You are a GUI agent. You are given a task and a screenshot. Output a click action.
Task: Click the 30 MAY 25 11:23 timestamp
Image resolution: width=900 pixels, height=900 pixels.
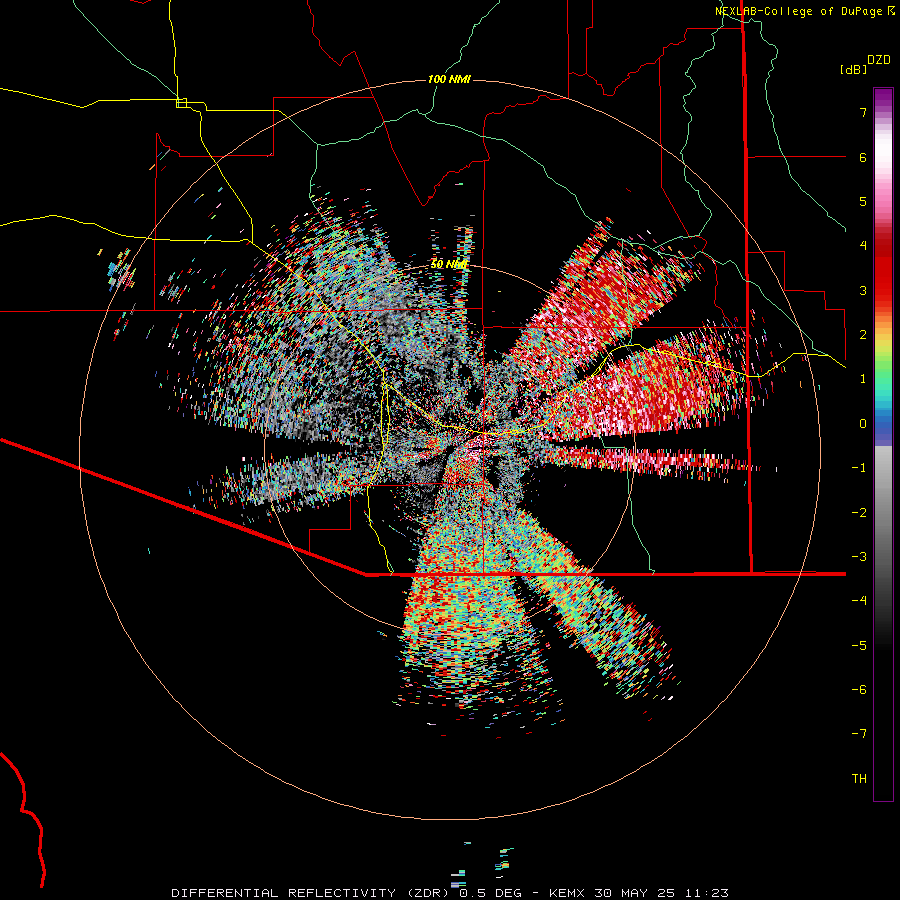[x=662, y=893]
